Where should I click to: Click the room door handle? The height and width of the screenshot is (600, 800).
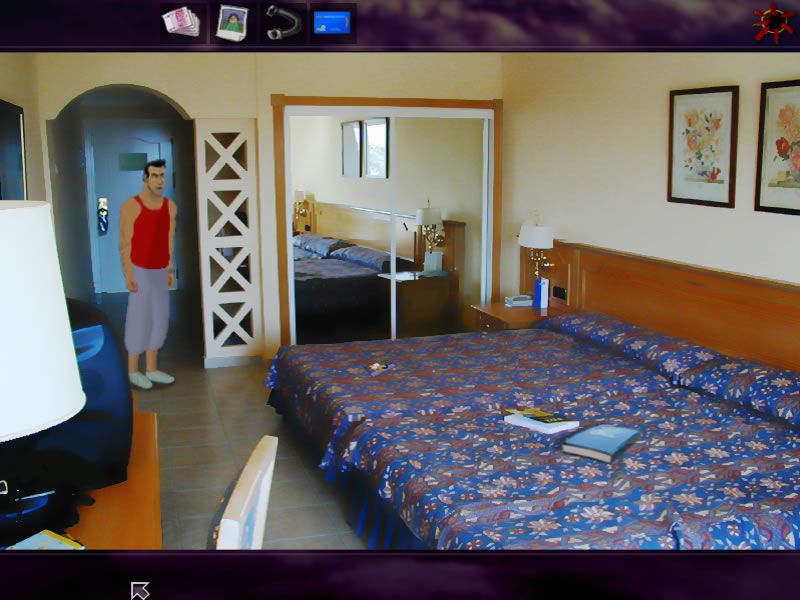tap(103, 215)
